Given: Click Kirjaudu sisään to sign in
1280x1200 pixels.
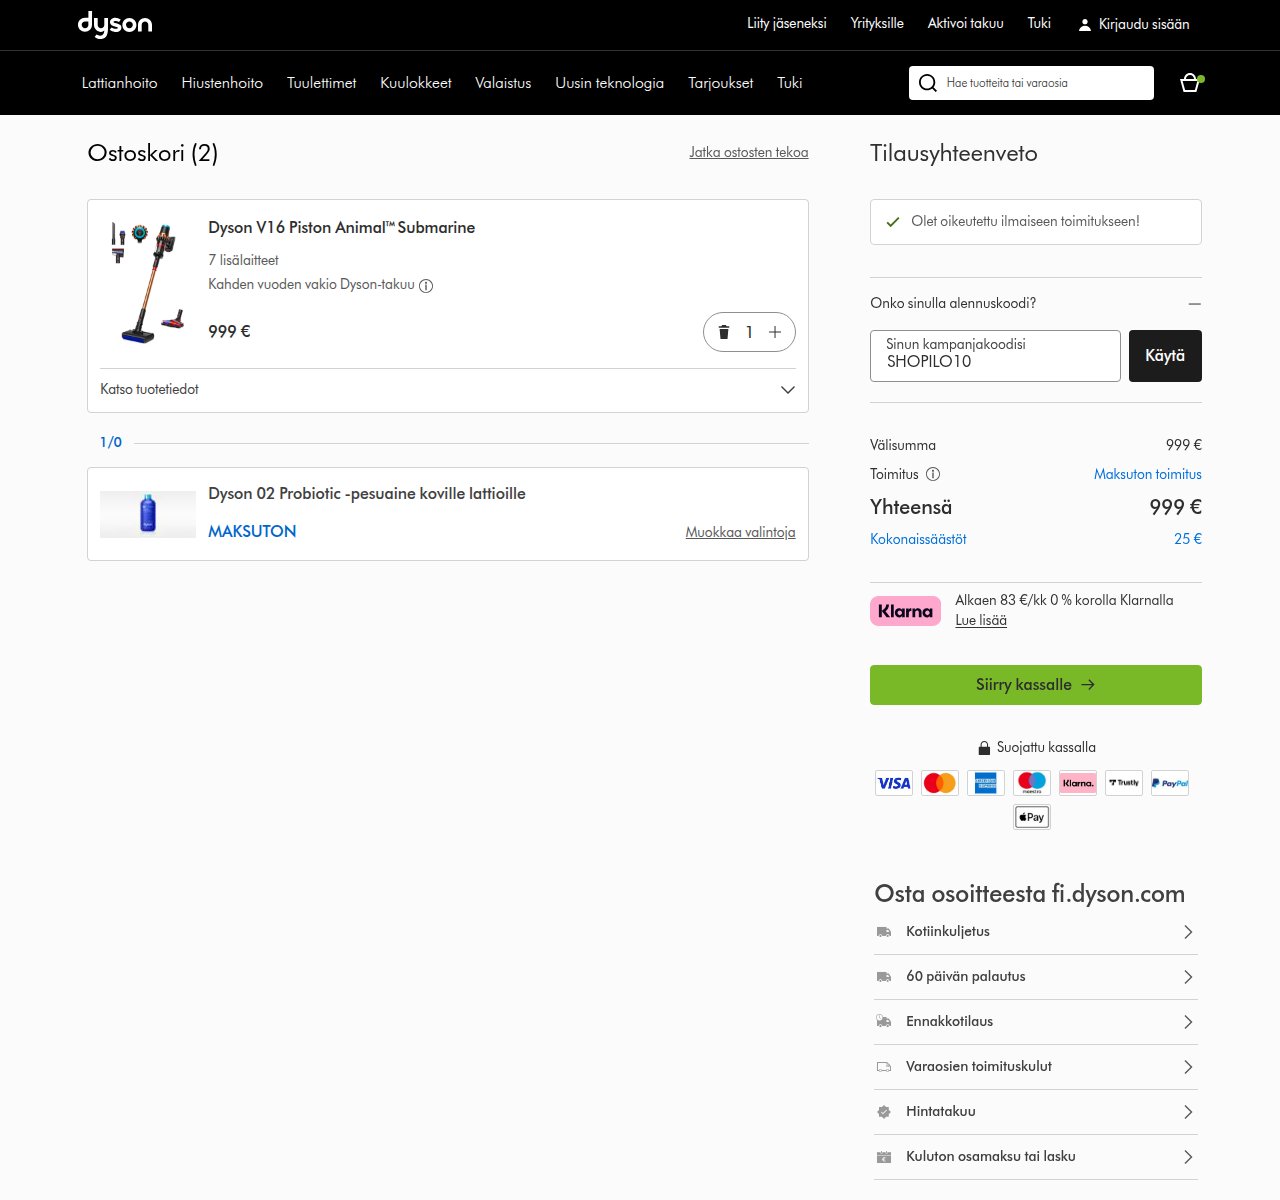Looking at the screenshot, I should pyautogui.click(x=1144, y=25).
